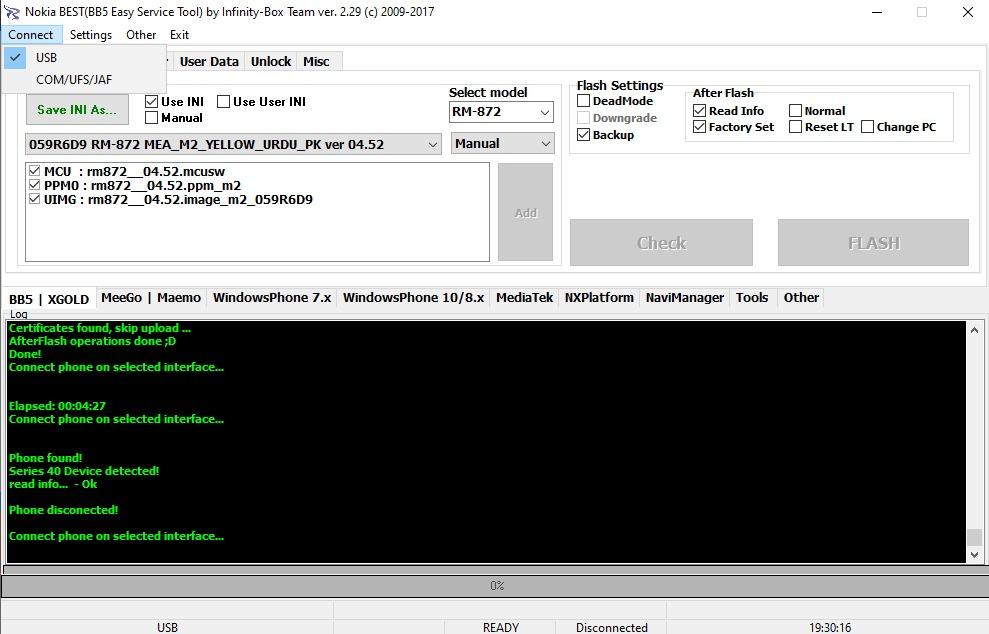Image resolution: width=989 pixels, height=634 pixels.
Task: Enable the DeadMode checkbox
Action: 584,101
